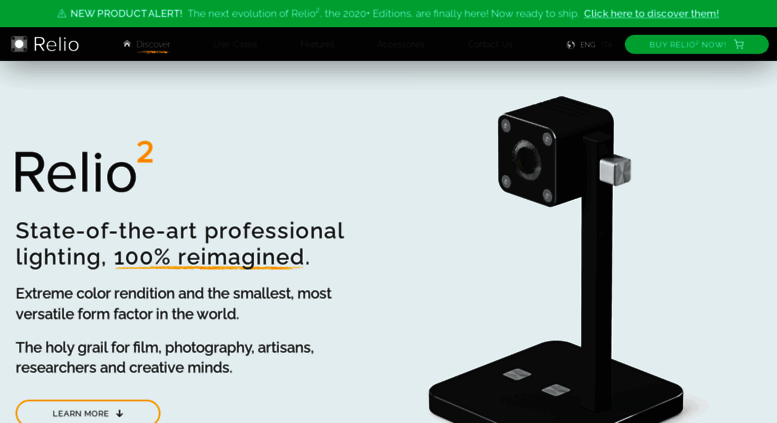The width and height of the screenshot is (777, 423).
Task: Click the Learn More button
Action: [x=88, y=413]
